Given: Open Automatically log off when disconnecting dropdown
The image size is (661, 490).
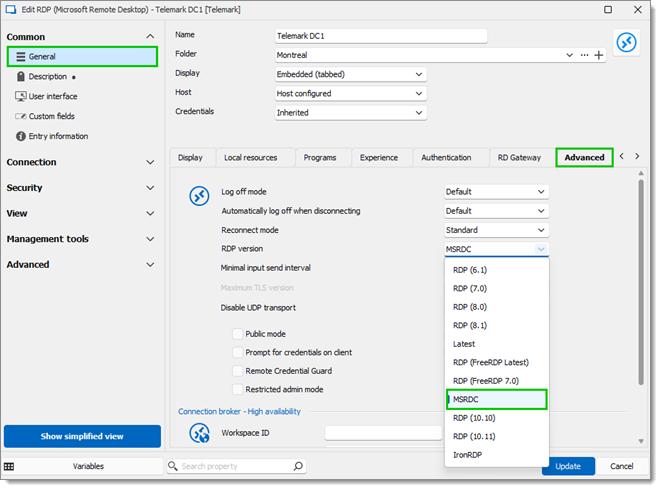Looking at the screenshot, I should pyautogui.click(x=496, y=211).
